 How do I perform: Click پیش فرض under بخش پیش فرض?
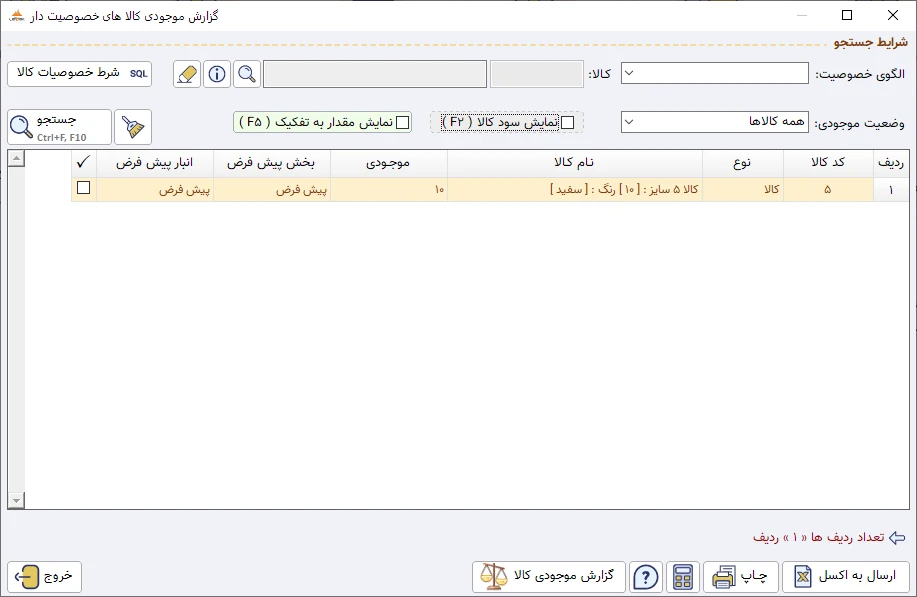click(x=272, y=189)
